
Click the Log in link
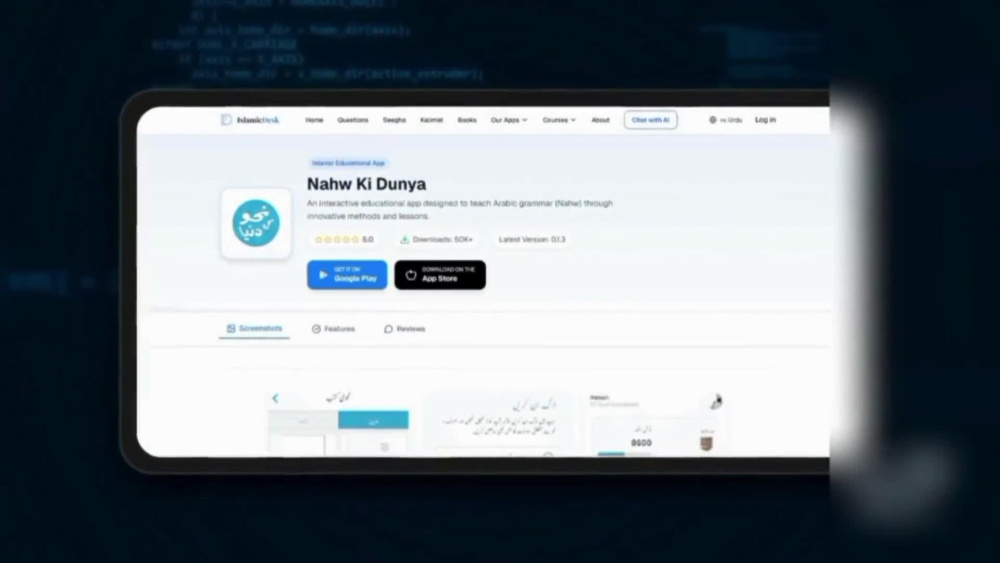765,120
